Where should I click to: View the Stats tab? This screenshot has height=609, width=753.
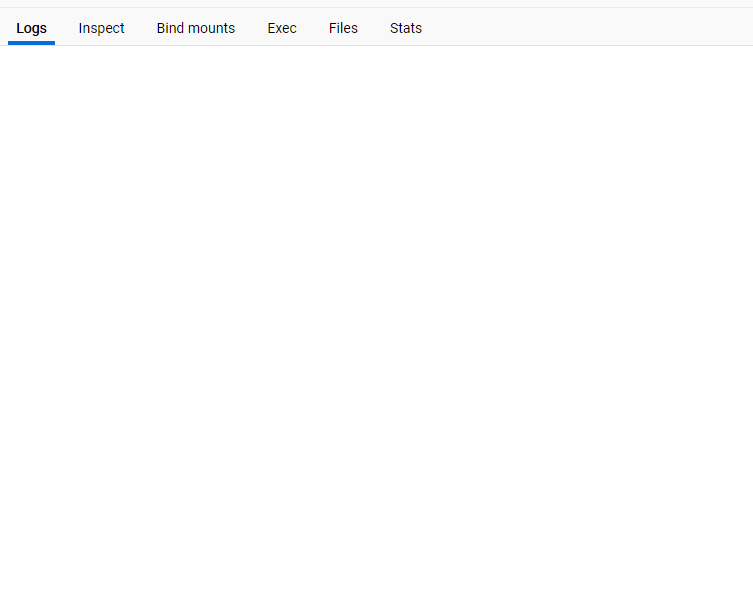point(406,28)
